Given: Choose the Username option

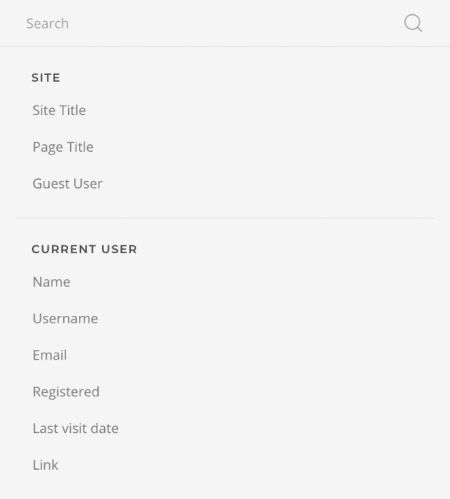Looking at the screenshot, I should (65, 319).
